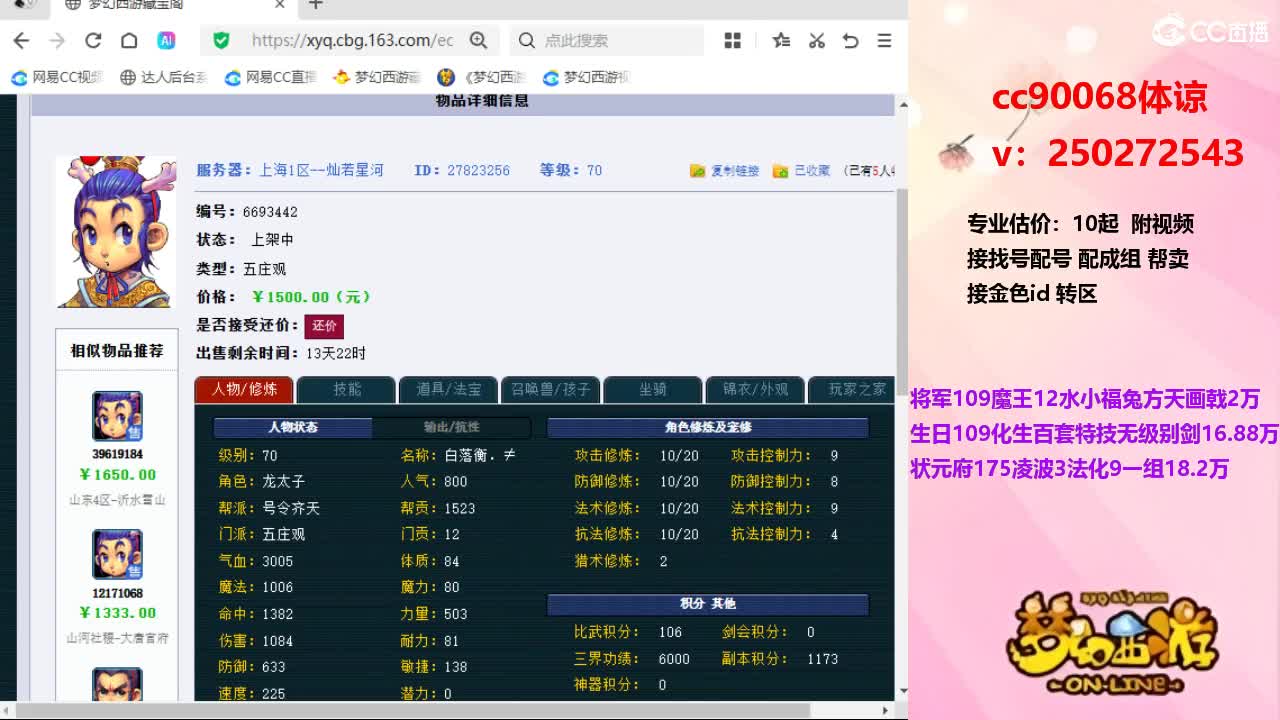Click the remaining time 13天22时

[x=336, y=353]
